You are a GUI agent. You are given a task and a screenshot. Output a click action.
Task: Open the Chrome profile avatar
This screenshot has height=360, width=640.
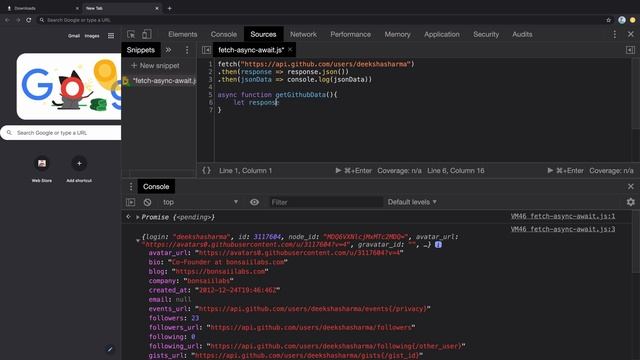[x=622, y=20]
